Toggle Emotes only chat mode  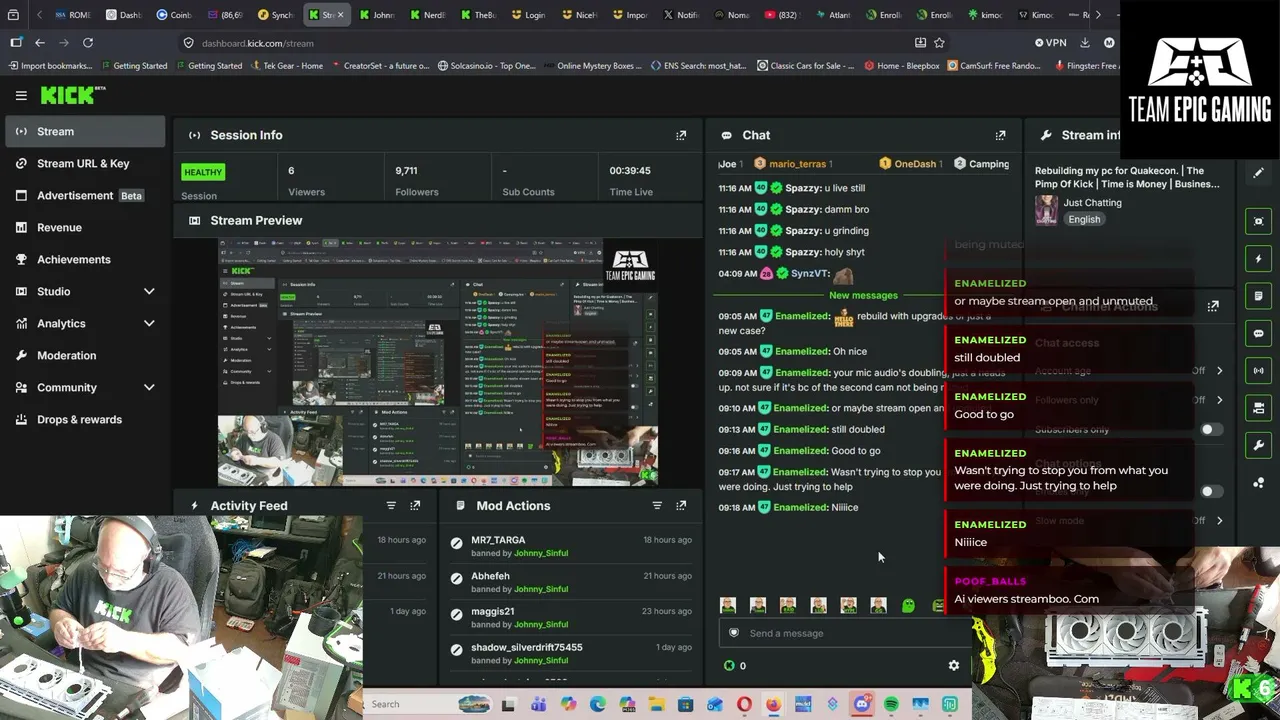[1211, 492]
